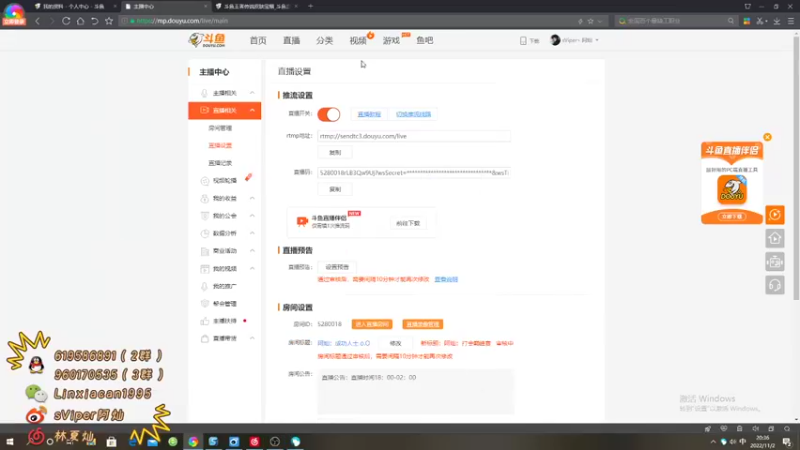Collapse the orange 直播相关 section chevron

(252, 110)
